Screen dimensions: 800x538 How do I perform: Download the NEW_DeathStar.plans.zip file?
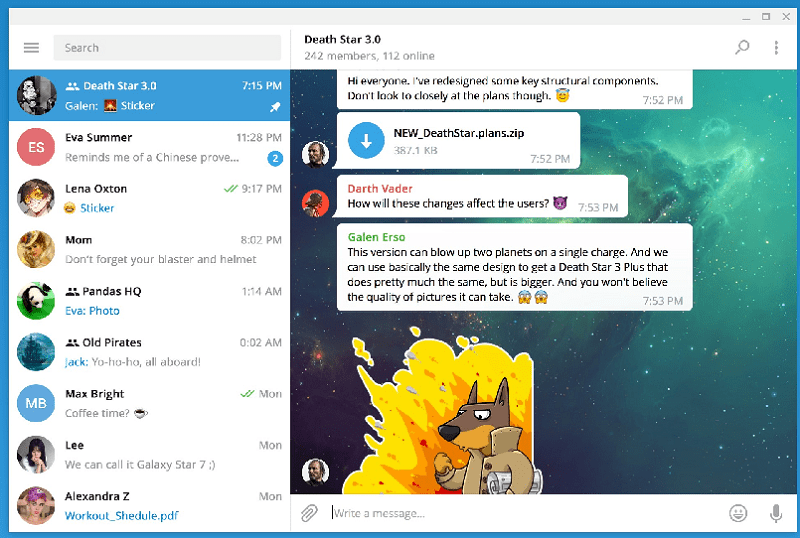[x=366, y=140]
